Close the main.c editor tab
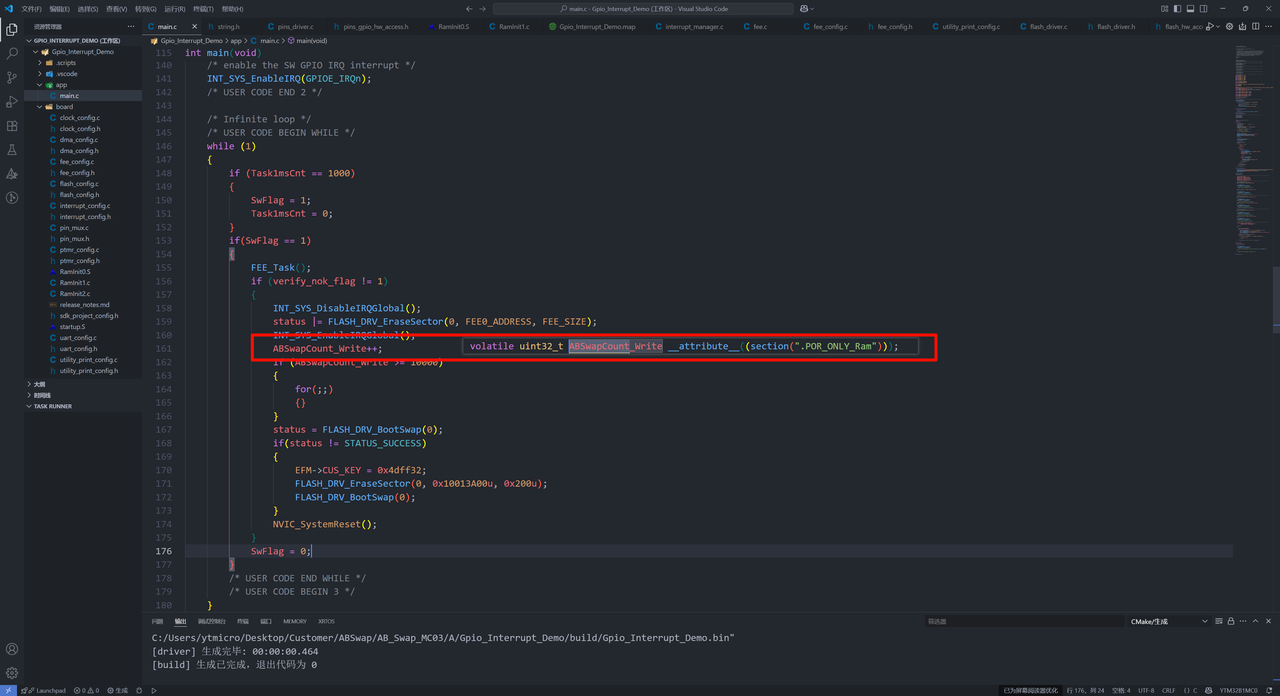The image size is (1280, 696). click(194, 27)
